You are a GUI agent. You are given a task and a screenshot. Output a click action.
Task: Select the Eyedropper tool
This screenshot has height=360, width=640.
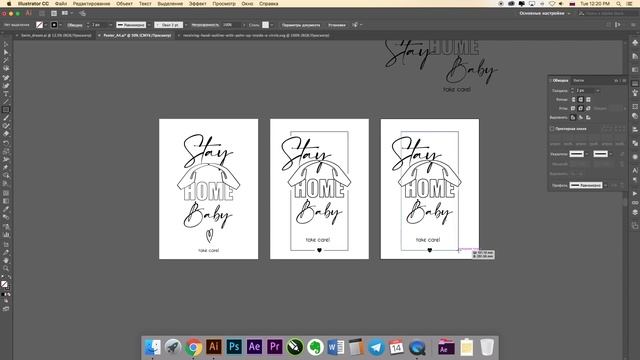(x=6, y=209)
